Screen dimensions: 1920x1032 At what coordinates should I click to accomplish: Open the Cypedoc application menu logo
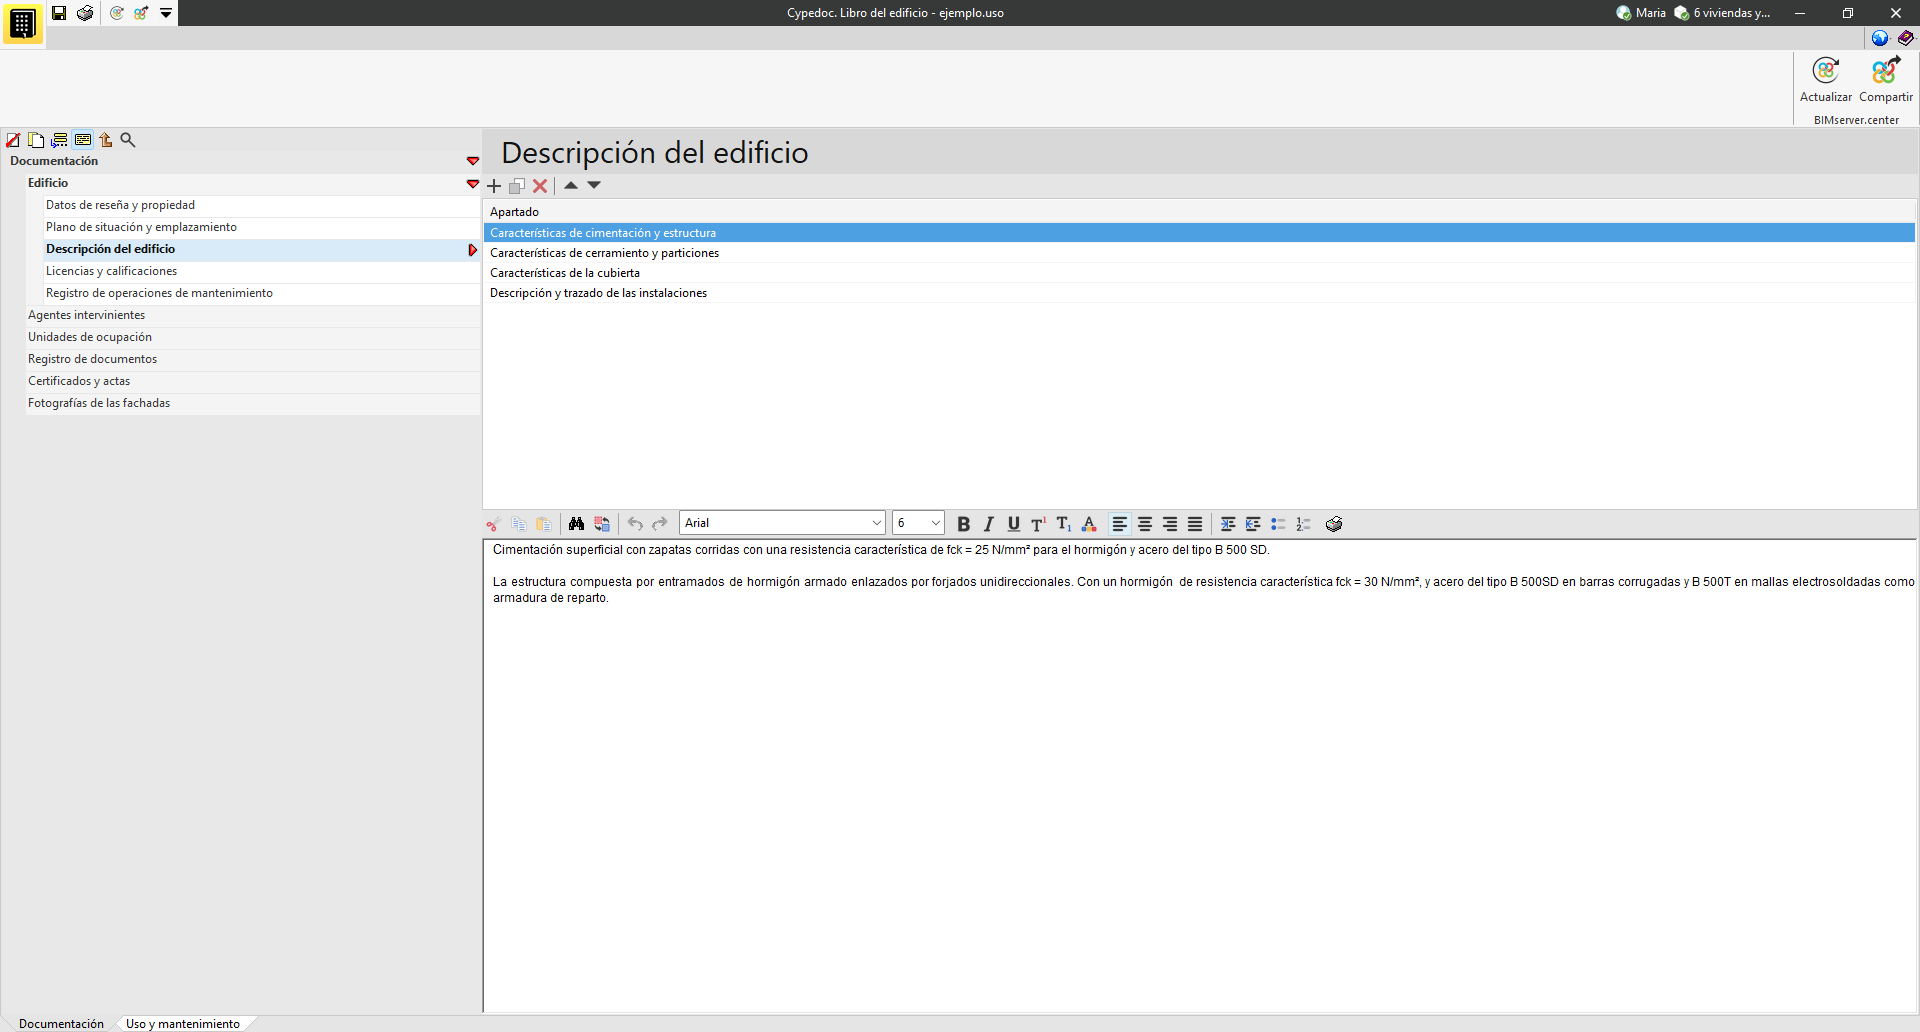pyautogui.click(x=22, y=23)
